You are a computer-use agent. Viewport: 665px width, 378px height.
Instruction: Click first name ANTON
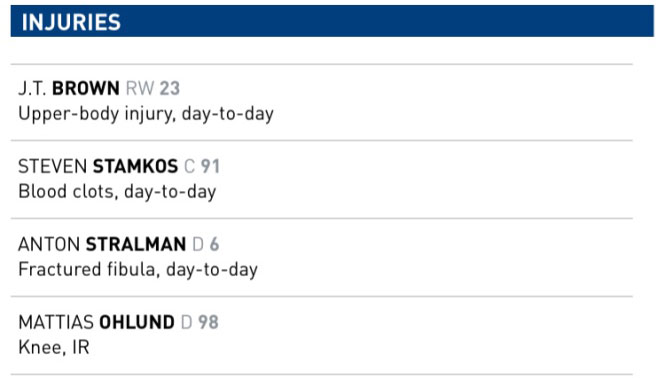click(x=49, y=244)
